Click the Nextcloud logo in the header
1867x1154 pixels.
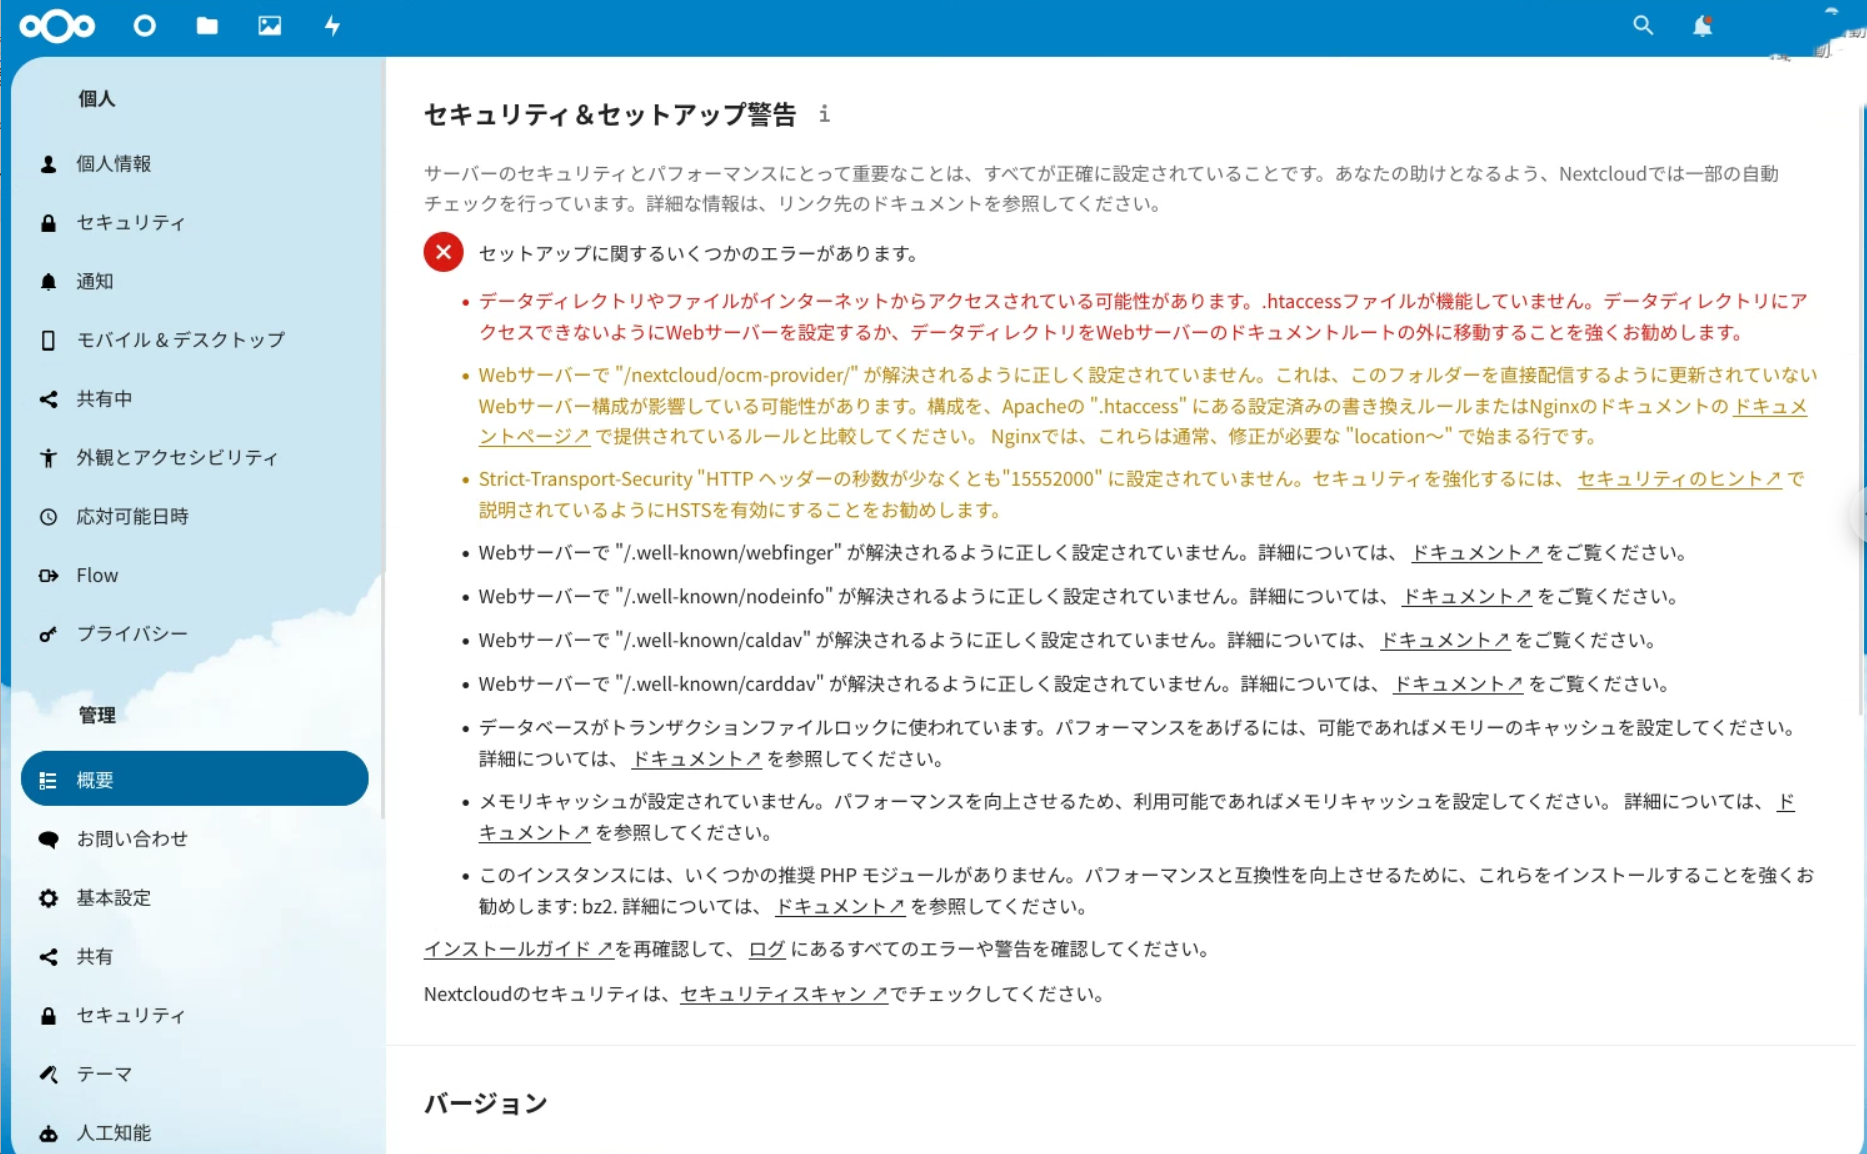tap(57, 26)
